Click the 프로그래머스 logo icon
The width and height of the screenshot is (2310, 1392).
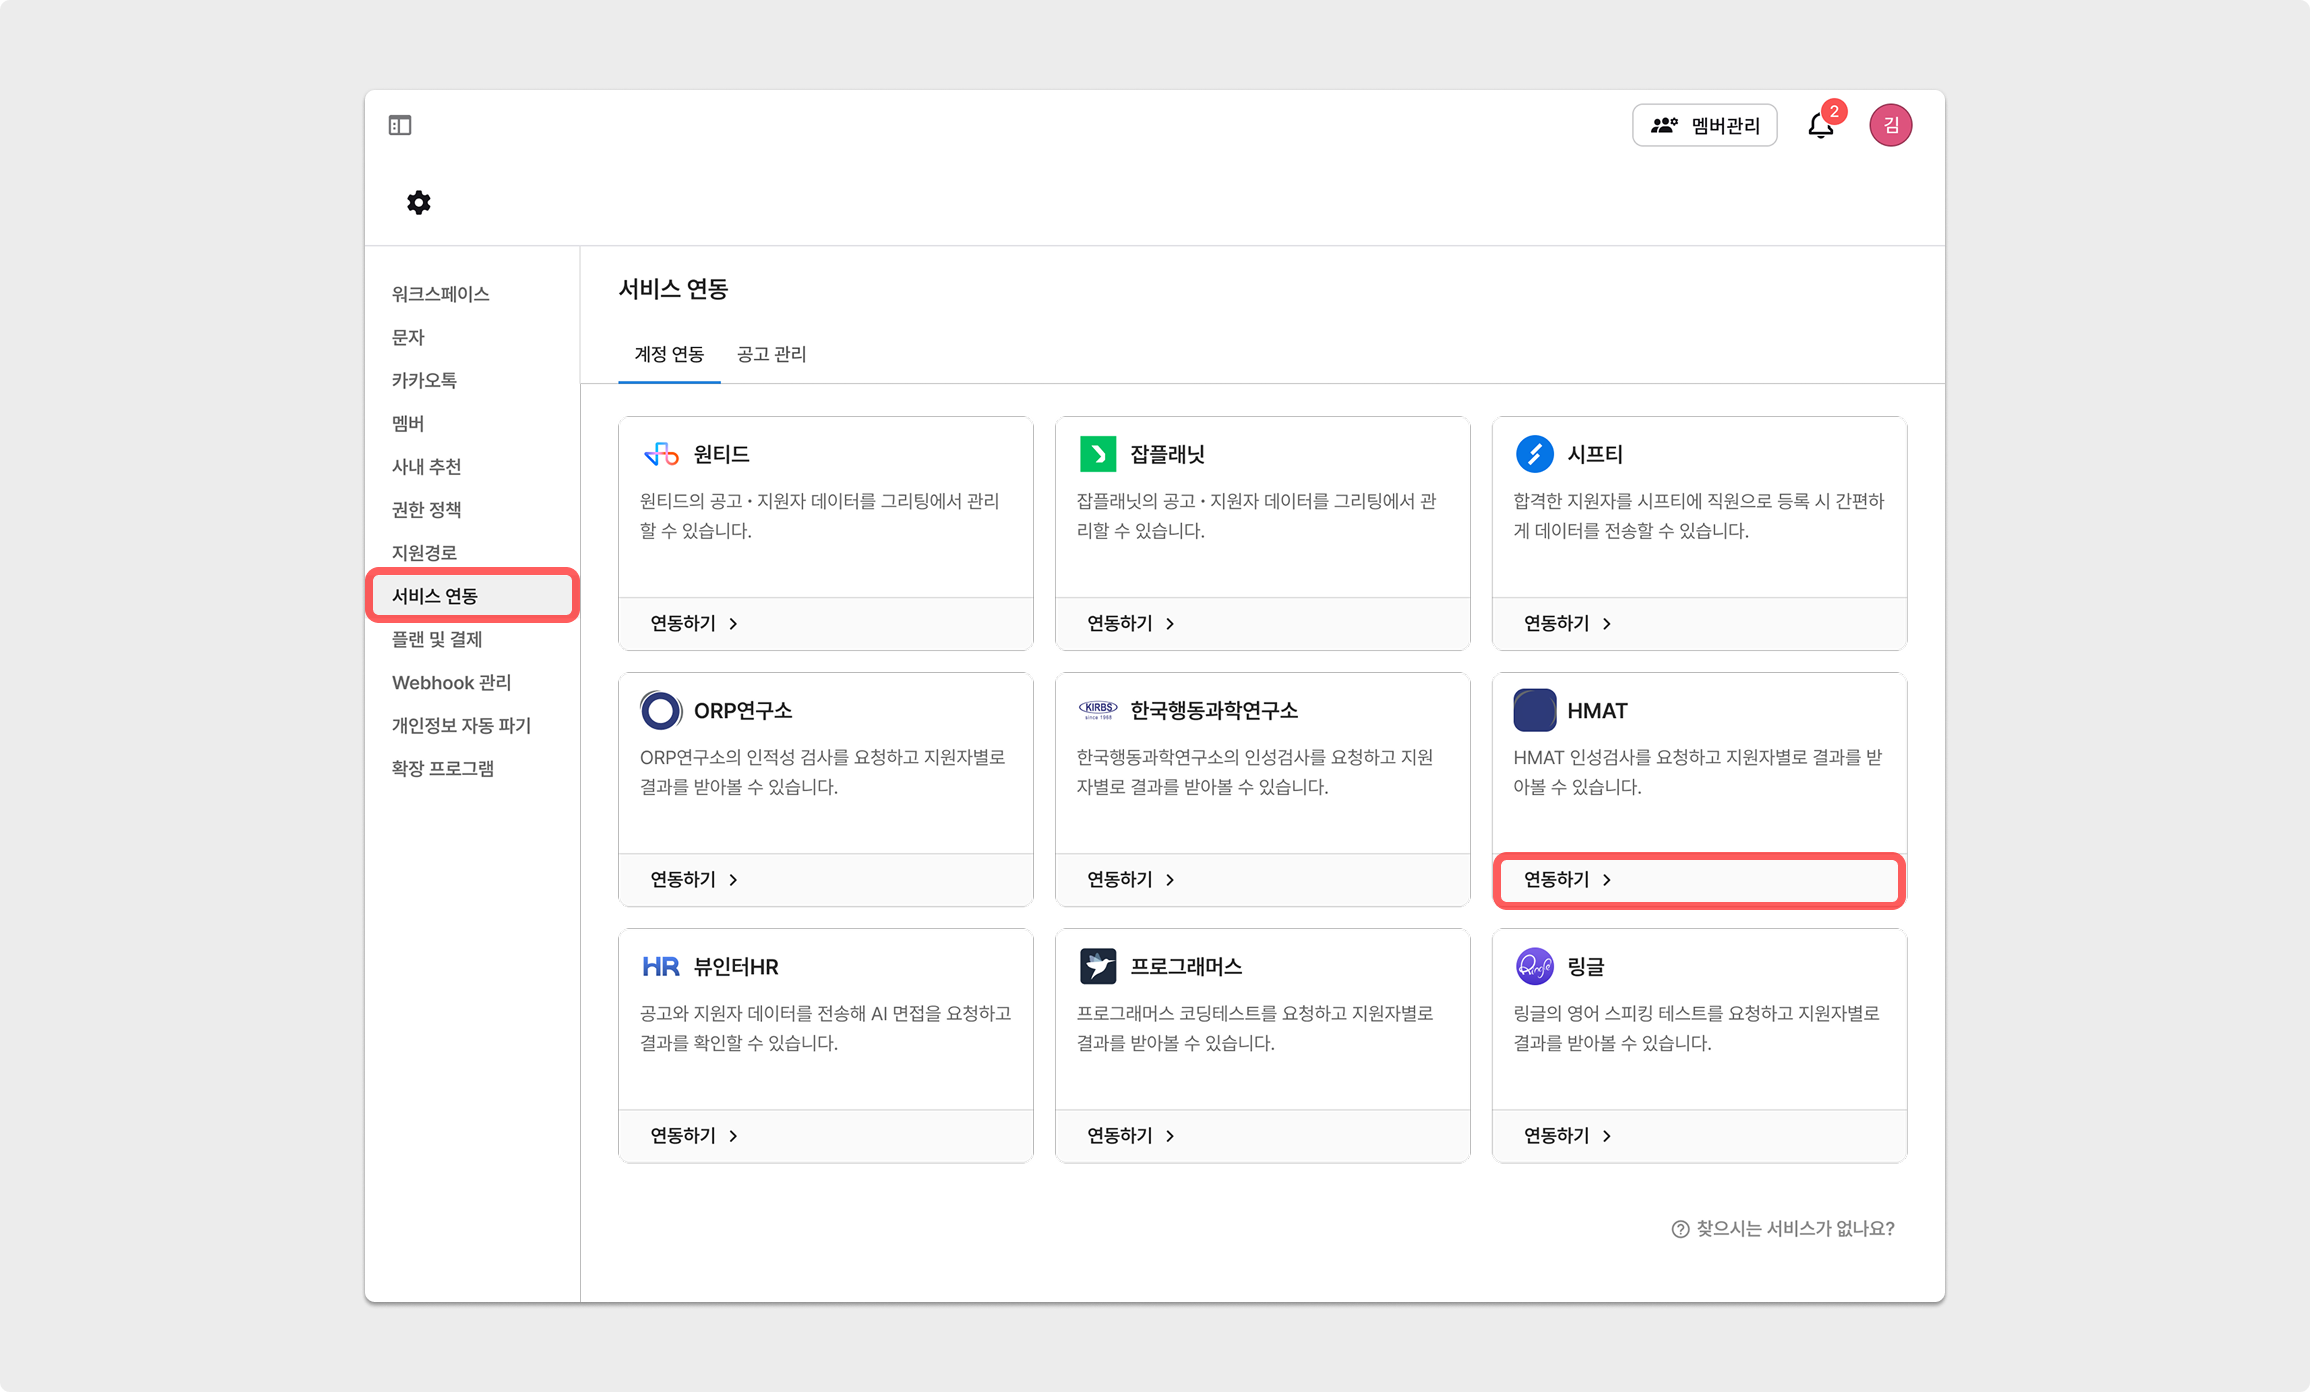click(x=1098, y=966)
